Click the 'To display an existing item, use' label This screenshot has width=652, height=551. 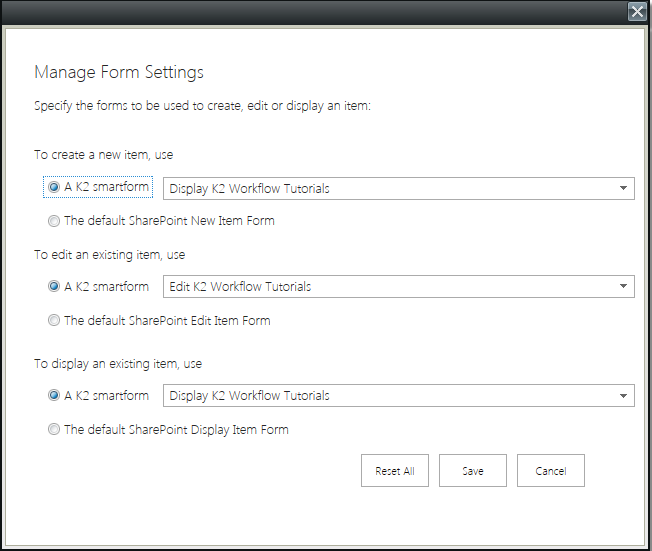(118, 364)
